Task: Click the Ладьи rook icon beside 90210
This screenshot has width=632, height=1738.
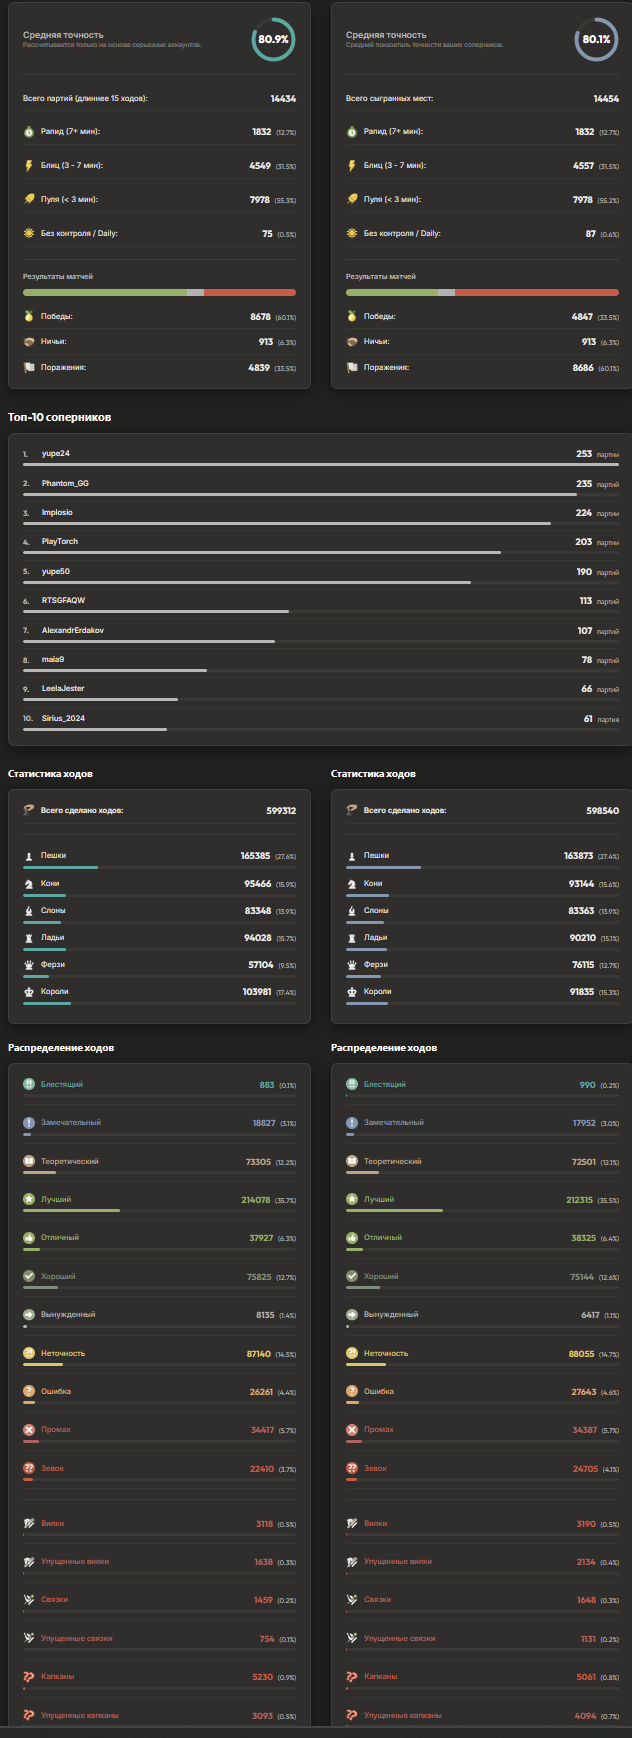Action: (x=352, y=938)
